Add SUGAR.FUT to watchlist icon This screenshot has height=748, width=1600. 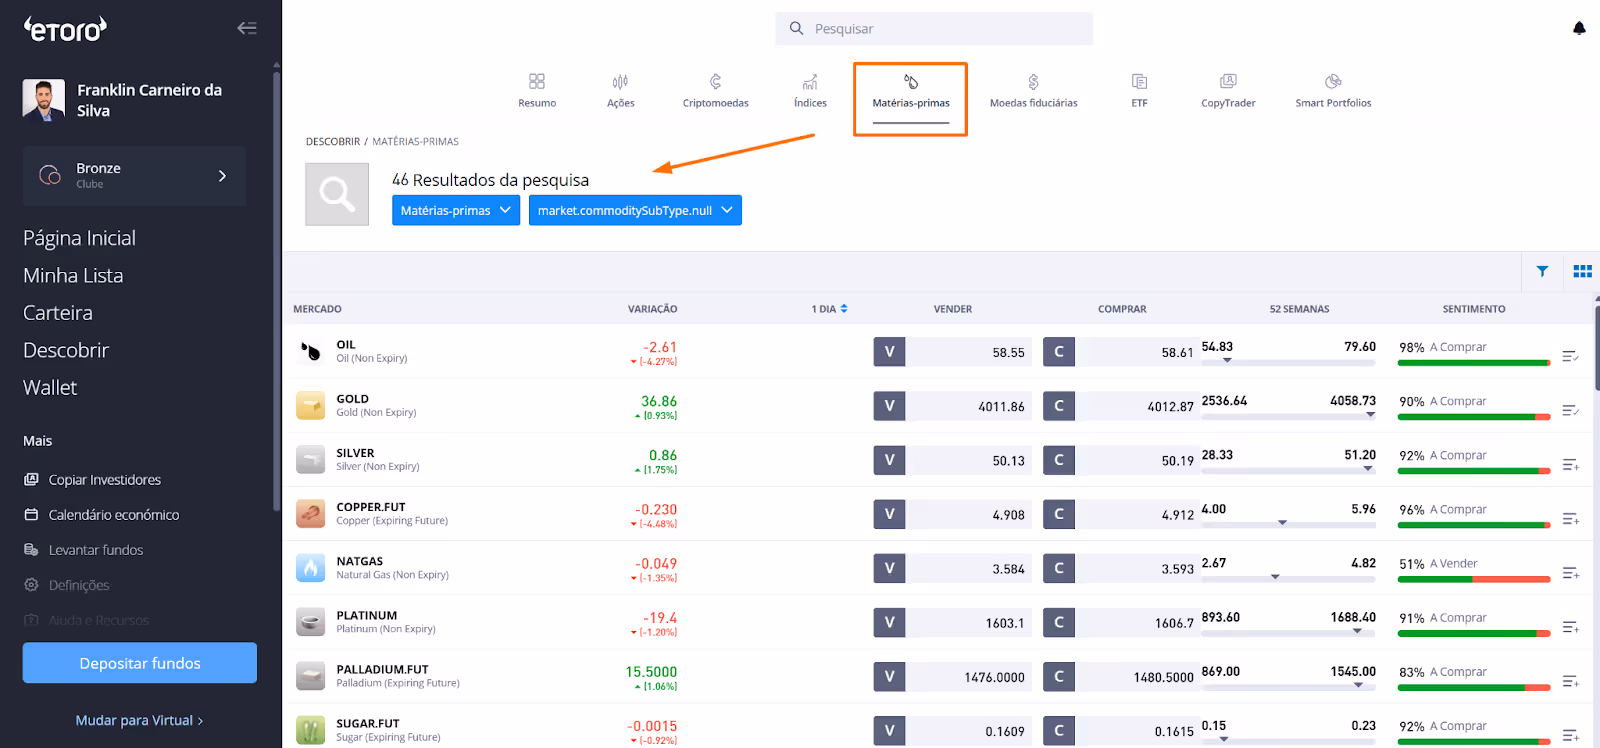click(x=1570, y=735)
